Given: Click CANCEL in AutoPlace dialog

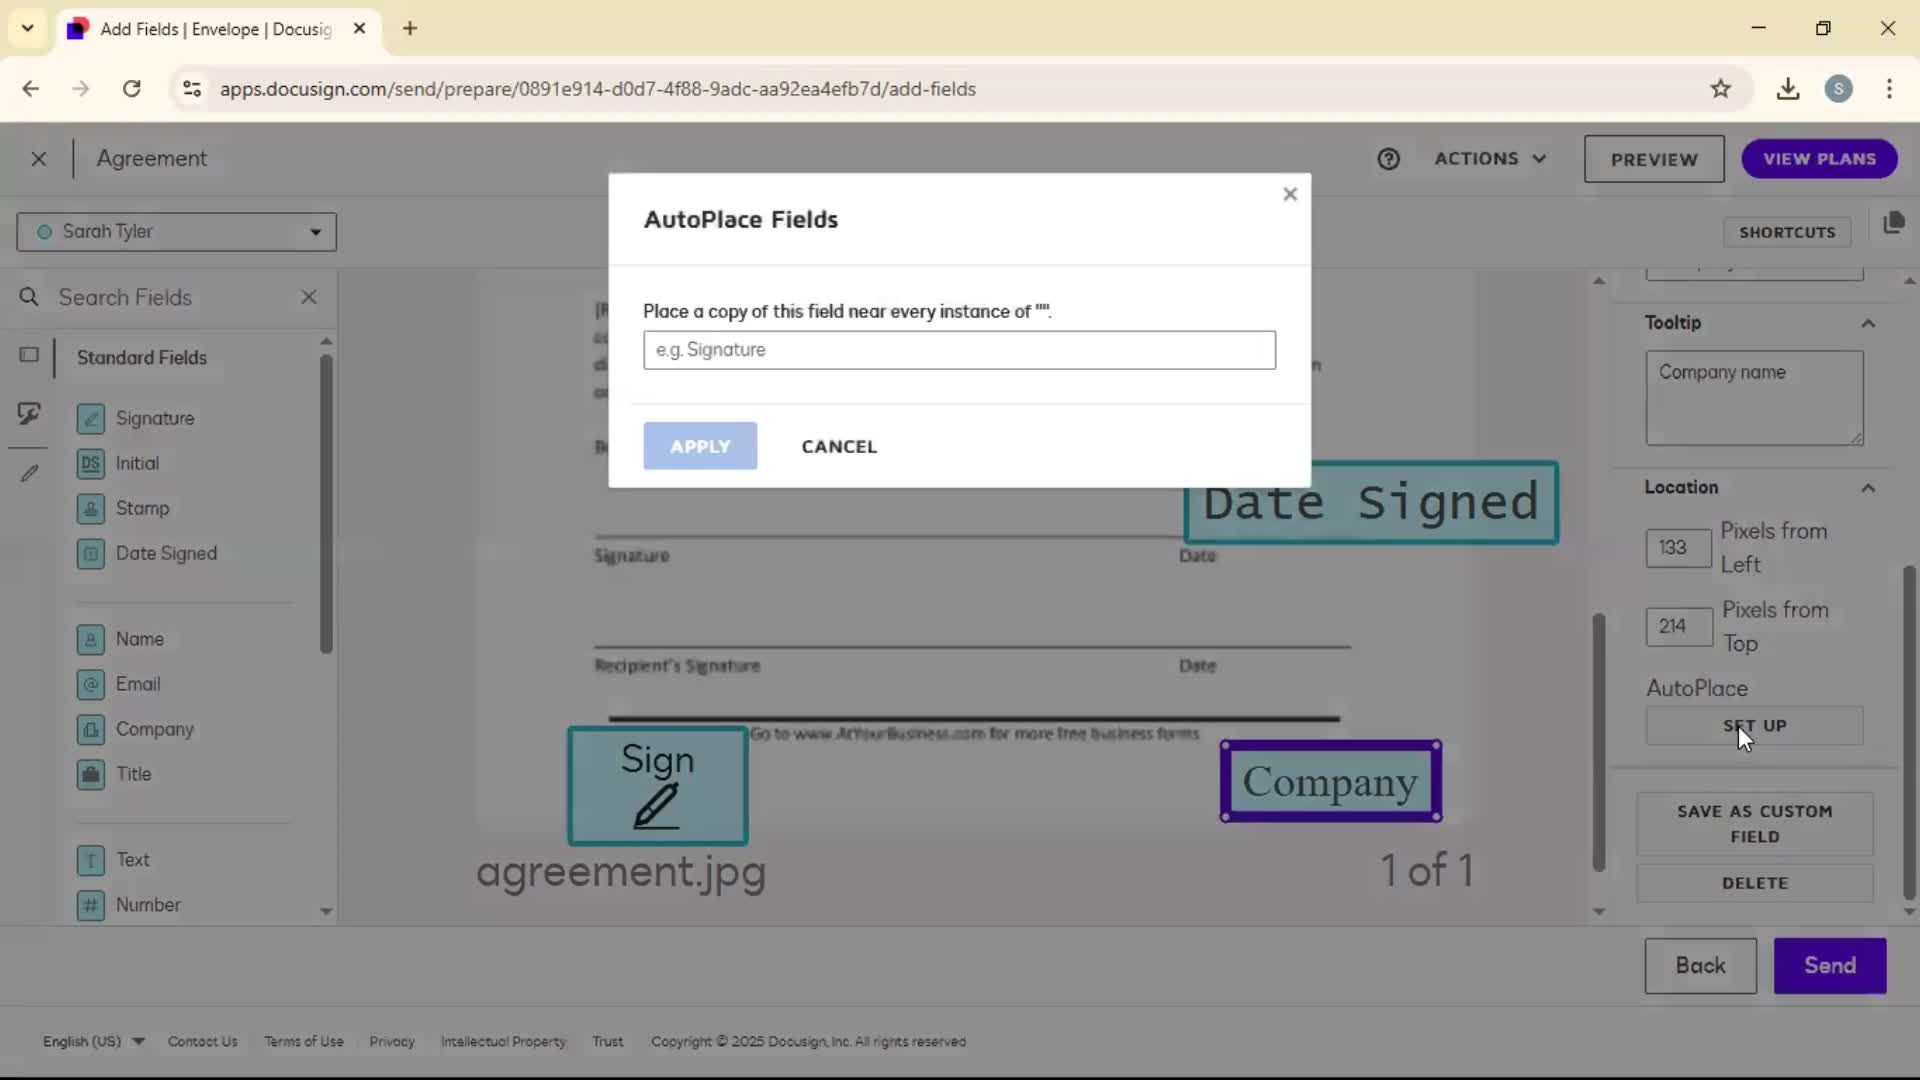Looking at the screenshot, I should click(x=839, y=446).
